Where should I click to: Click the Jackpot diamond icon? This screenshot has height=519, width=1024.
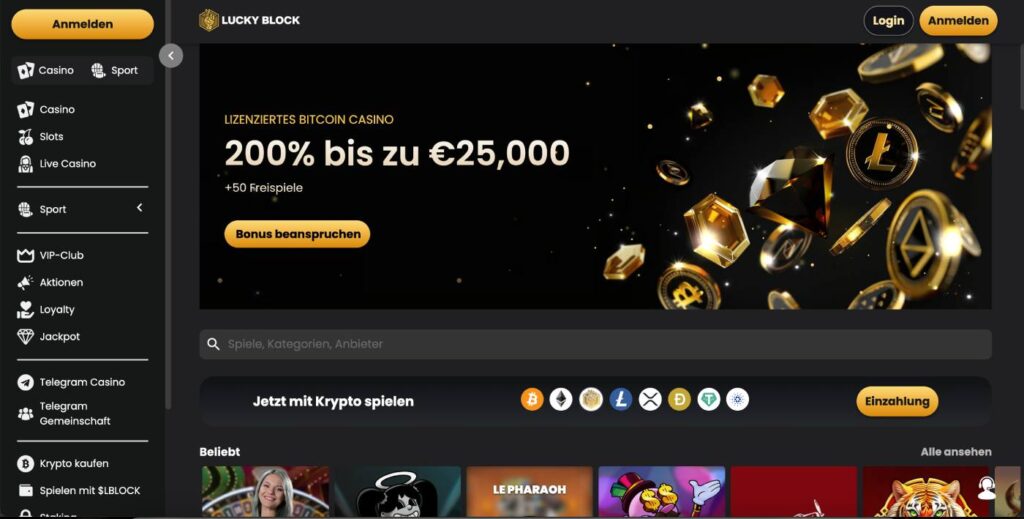pyautogui.click(x=25, y=337)
